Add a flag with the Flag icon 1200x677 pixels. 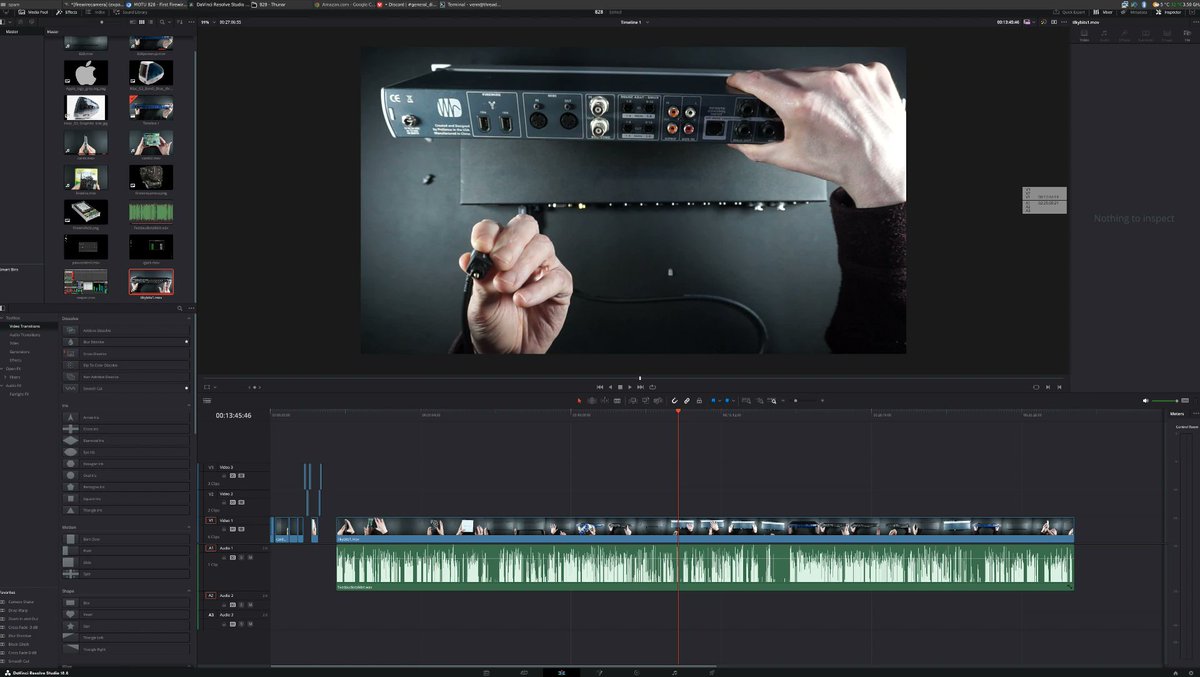[713, 400]
